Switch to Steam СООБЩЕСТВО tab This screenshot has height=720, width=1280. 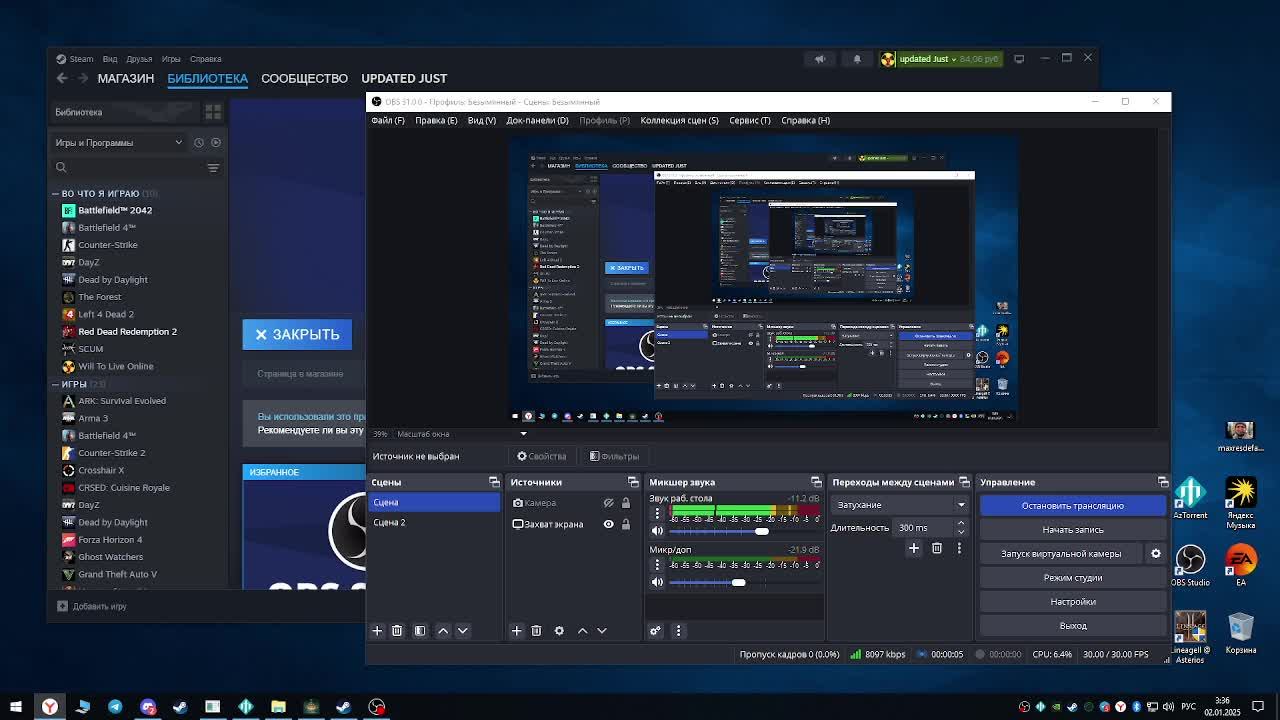pos(304,78)
